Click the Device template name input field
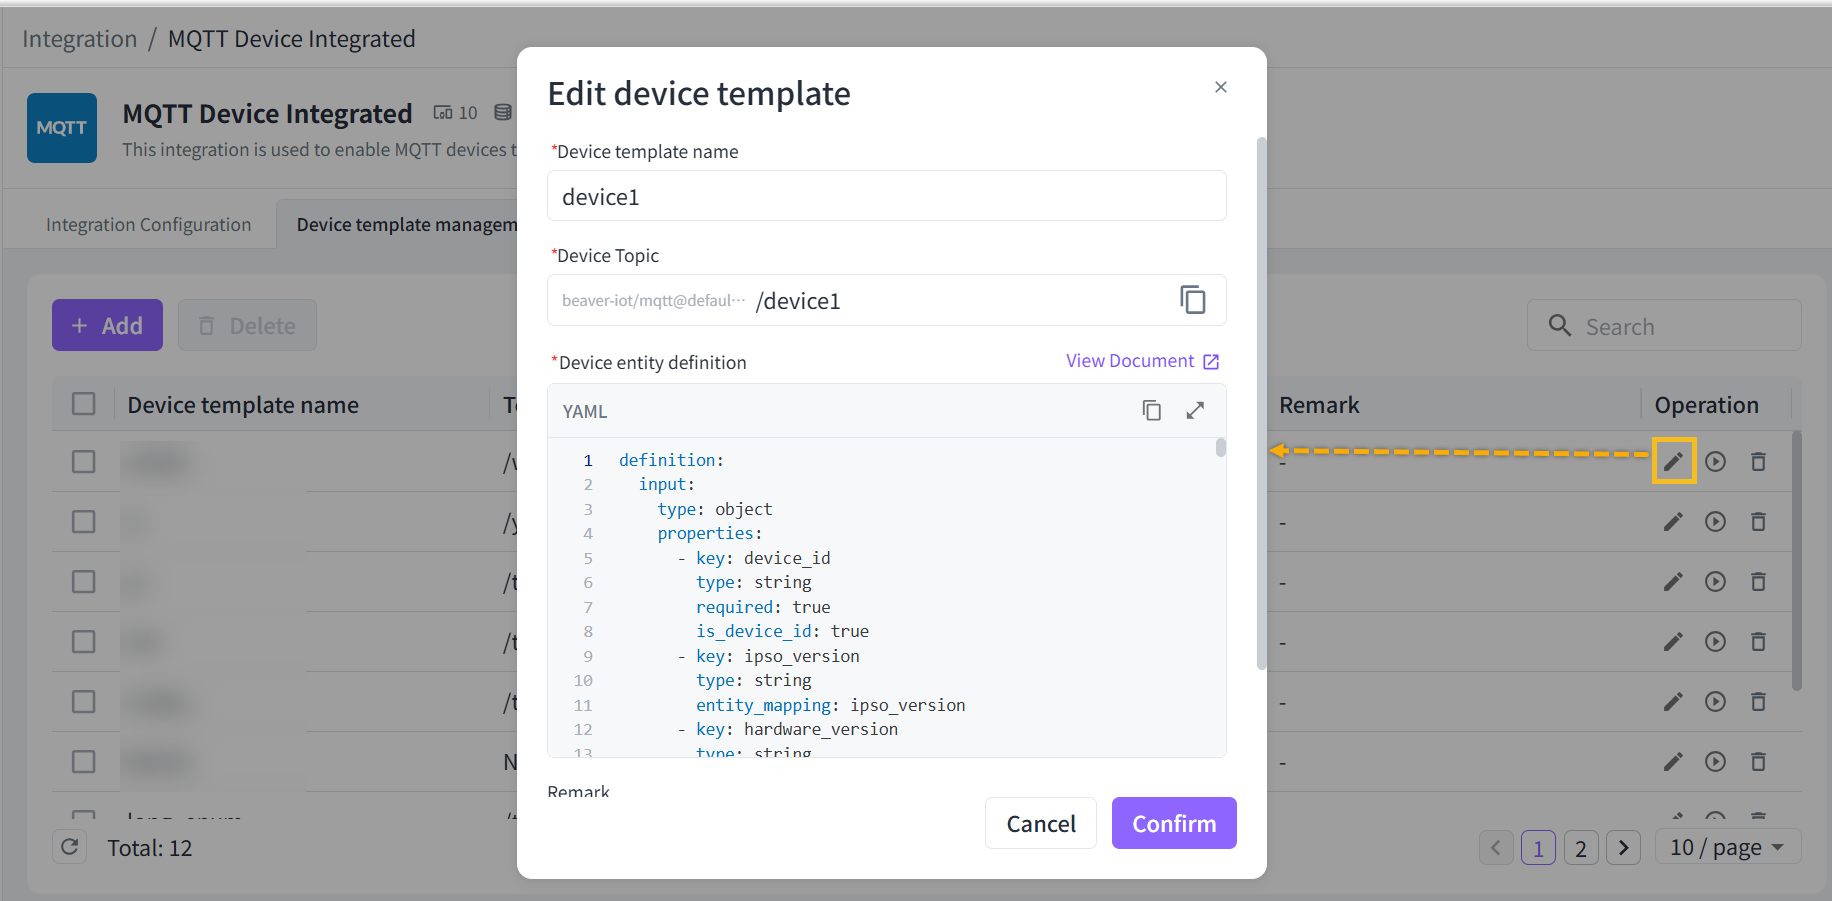The image size is (1832, 901). coord(886,196)
